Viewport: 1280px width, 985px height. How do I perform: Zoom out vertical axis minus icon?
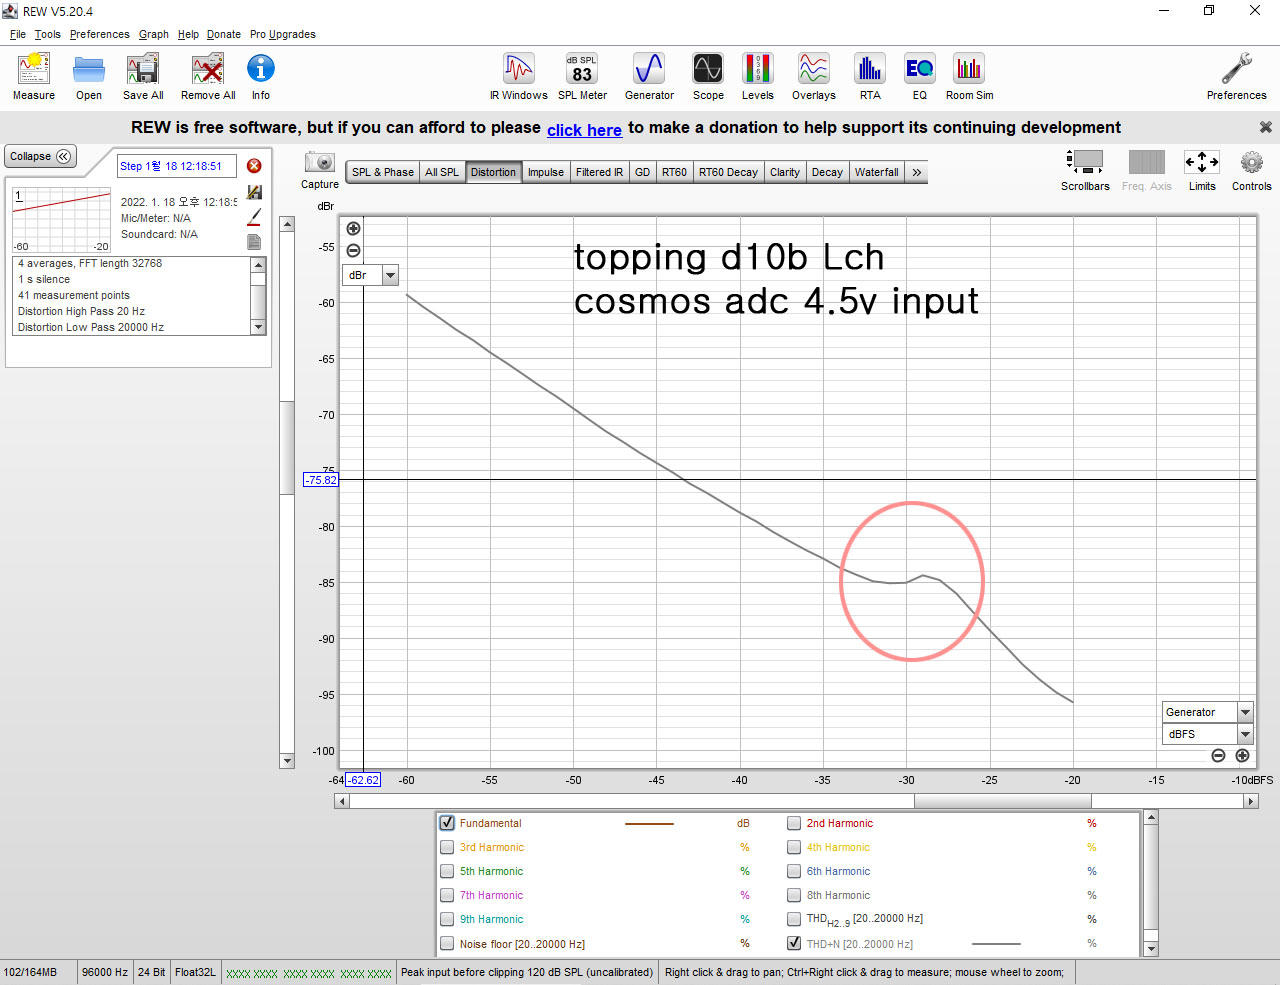click(353, 251)
